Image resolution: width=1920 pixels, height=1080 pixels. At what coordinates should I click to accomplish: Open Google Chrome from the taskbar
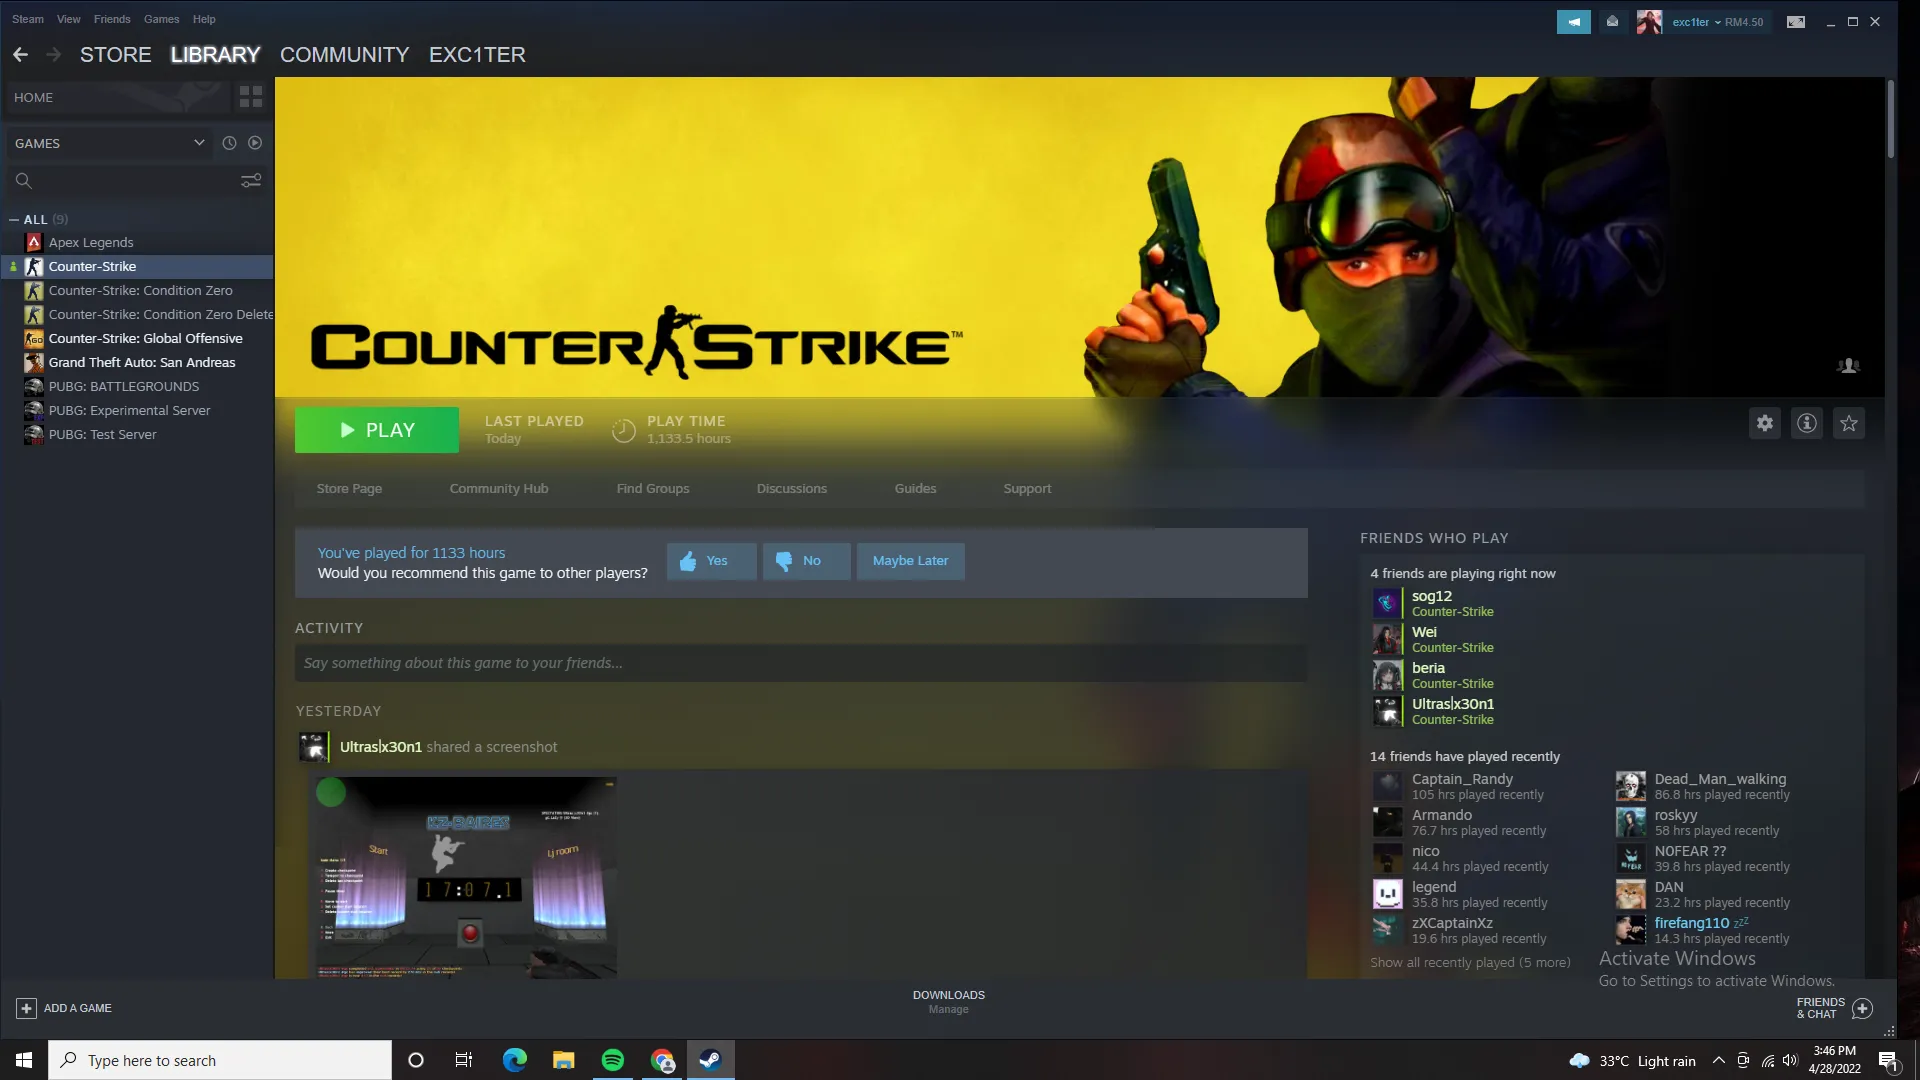point(662,1060)
